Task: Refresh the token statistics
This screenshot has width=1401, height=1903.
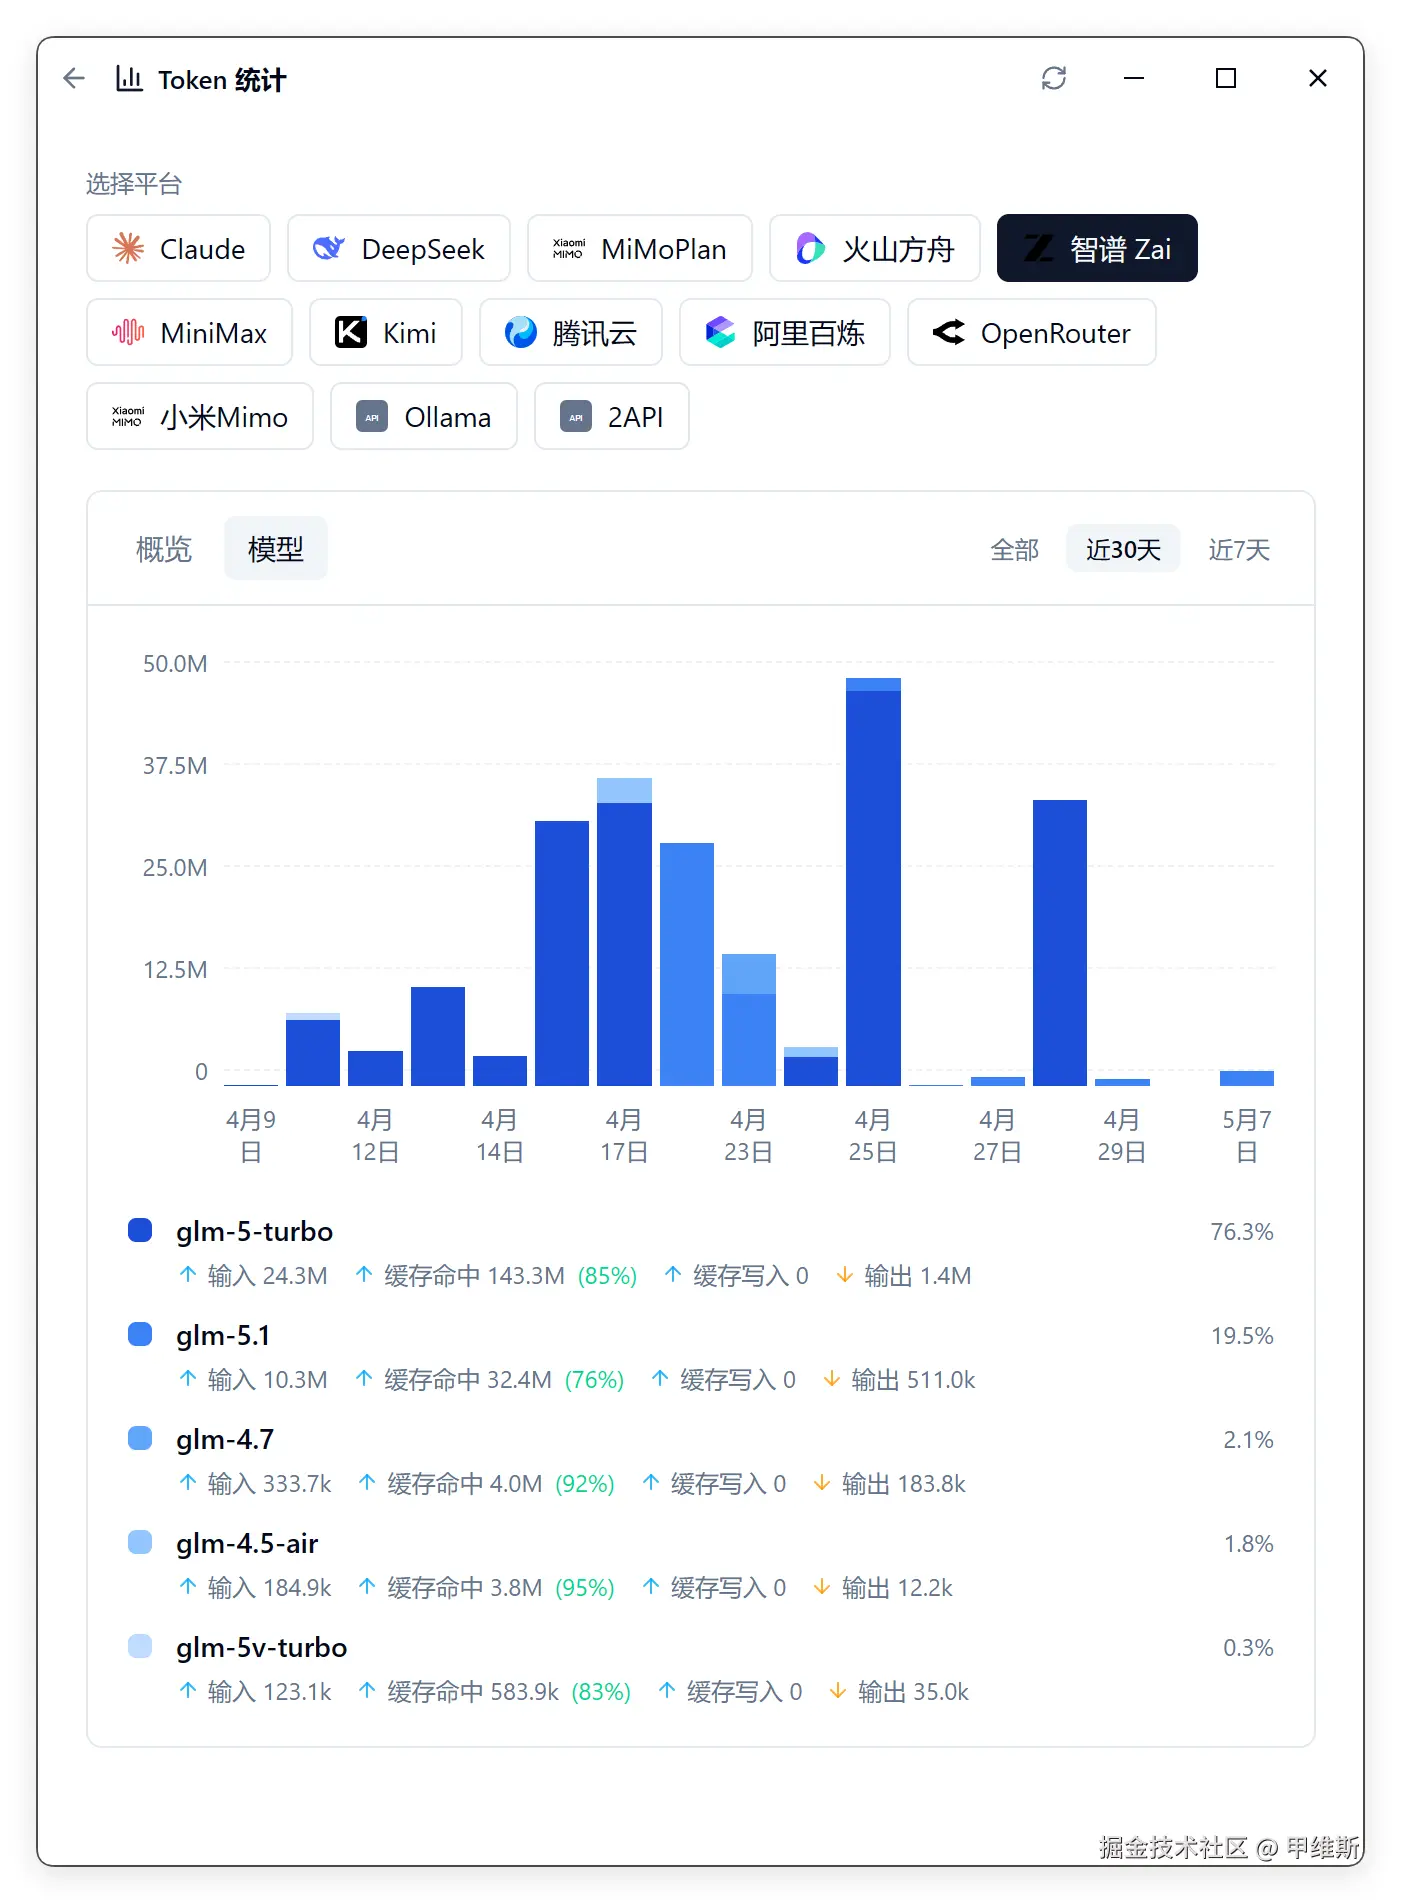Action: (1054, 78)
